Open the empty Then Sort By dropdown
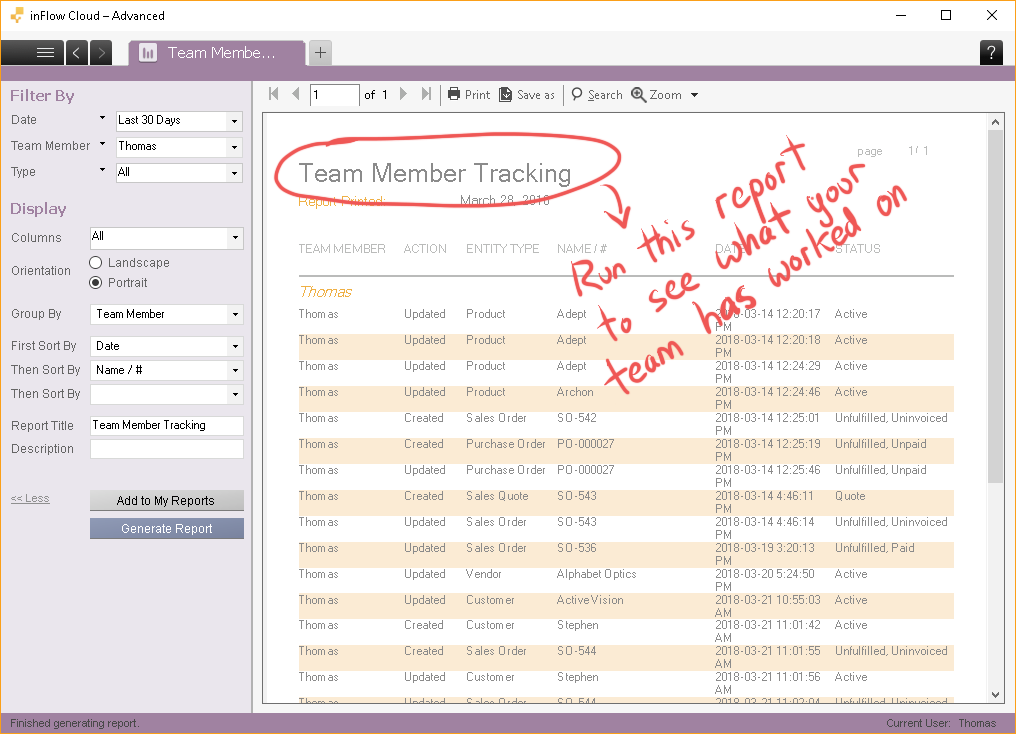Image resolution: width=1016 pixels, height=734 pixels. 167,394
